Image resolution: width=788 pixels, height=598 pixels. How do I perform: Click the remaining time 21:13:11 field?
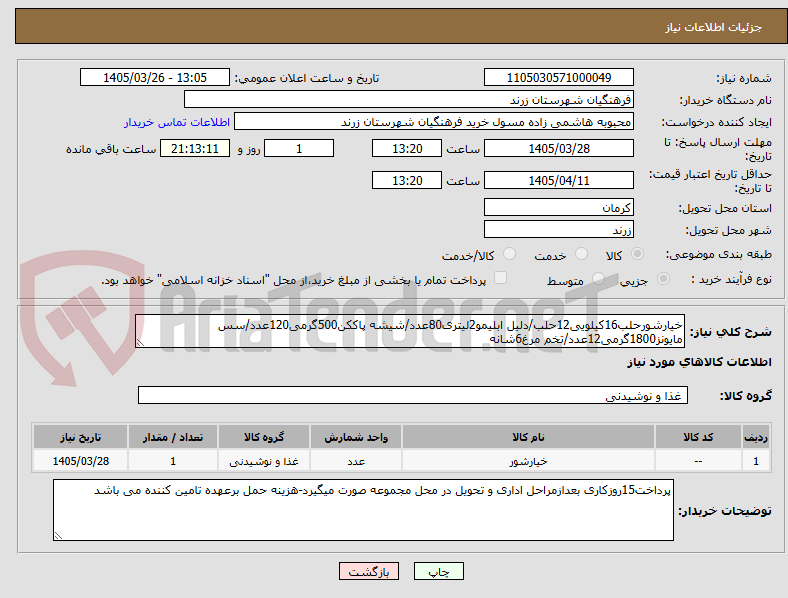coord(195,148)
